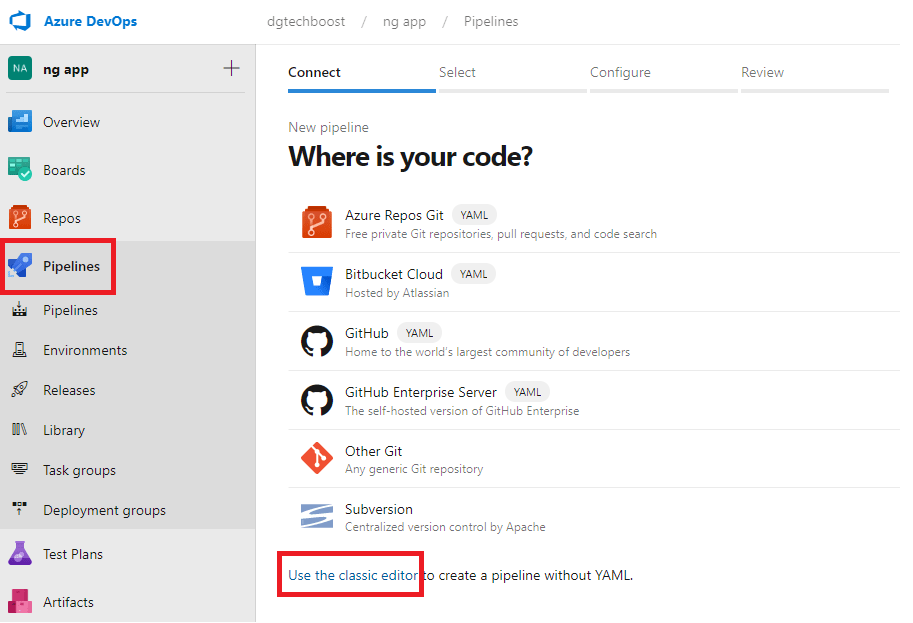The image size is (913, 623).
Task: Click the Use the classic editor link
Action: pyautogui.click(x=352, y=575)
